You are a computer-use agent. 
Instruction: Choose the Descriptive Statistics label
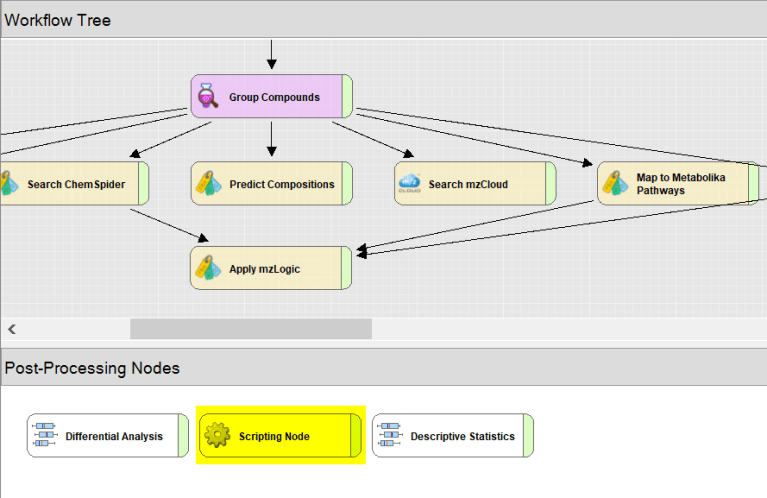coord(462,436)
